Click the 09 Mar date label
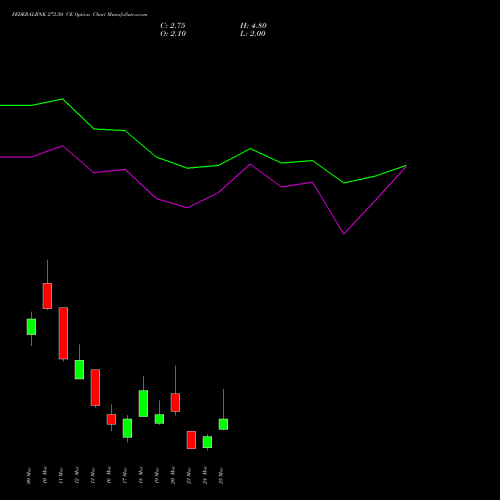The height and width of the screenshot is (500, 500). point(29,476)
